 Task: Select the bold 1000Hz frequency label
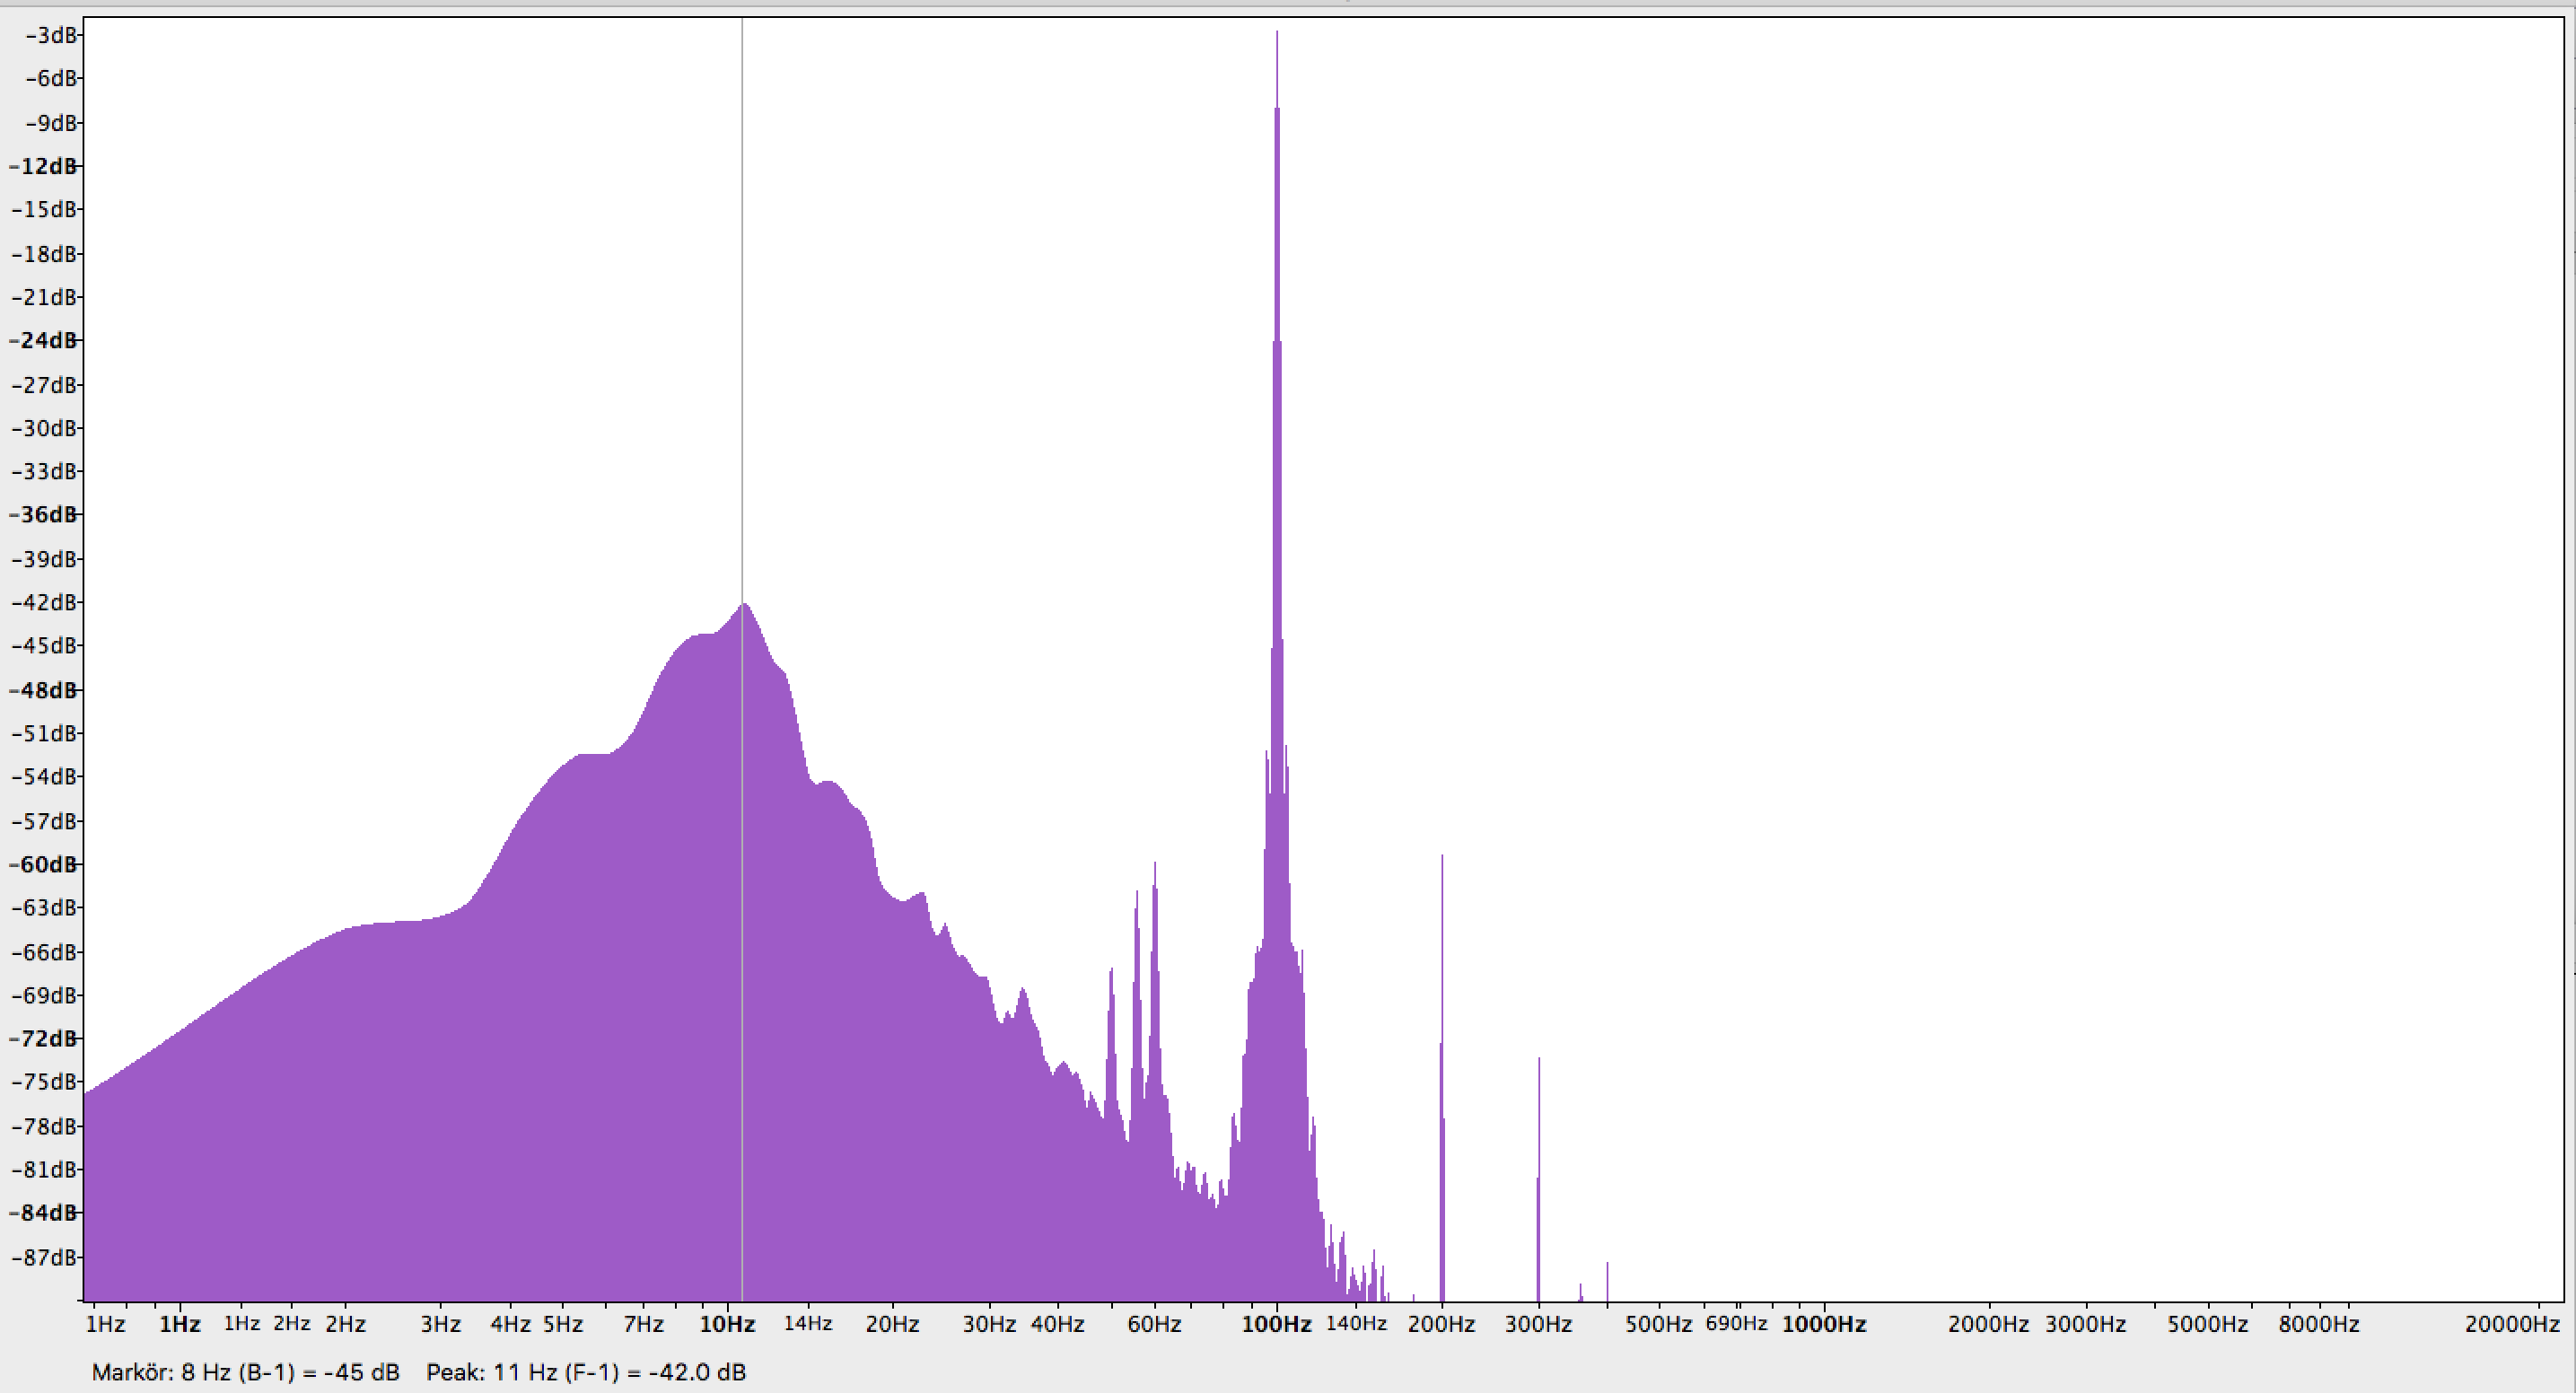click(x=1824, y=1324)
